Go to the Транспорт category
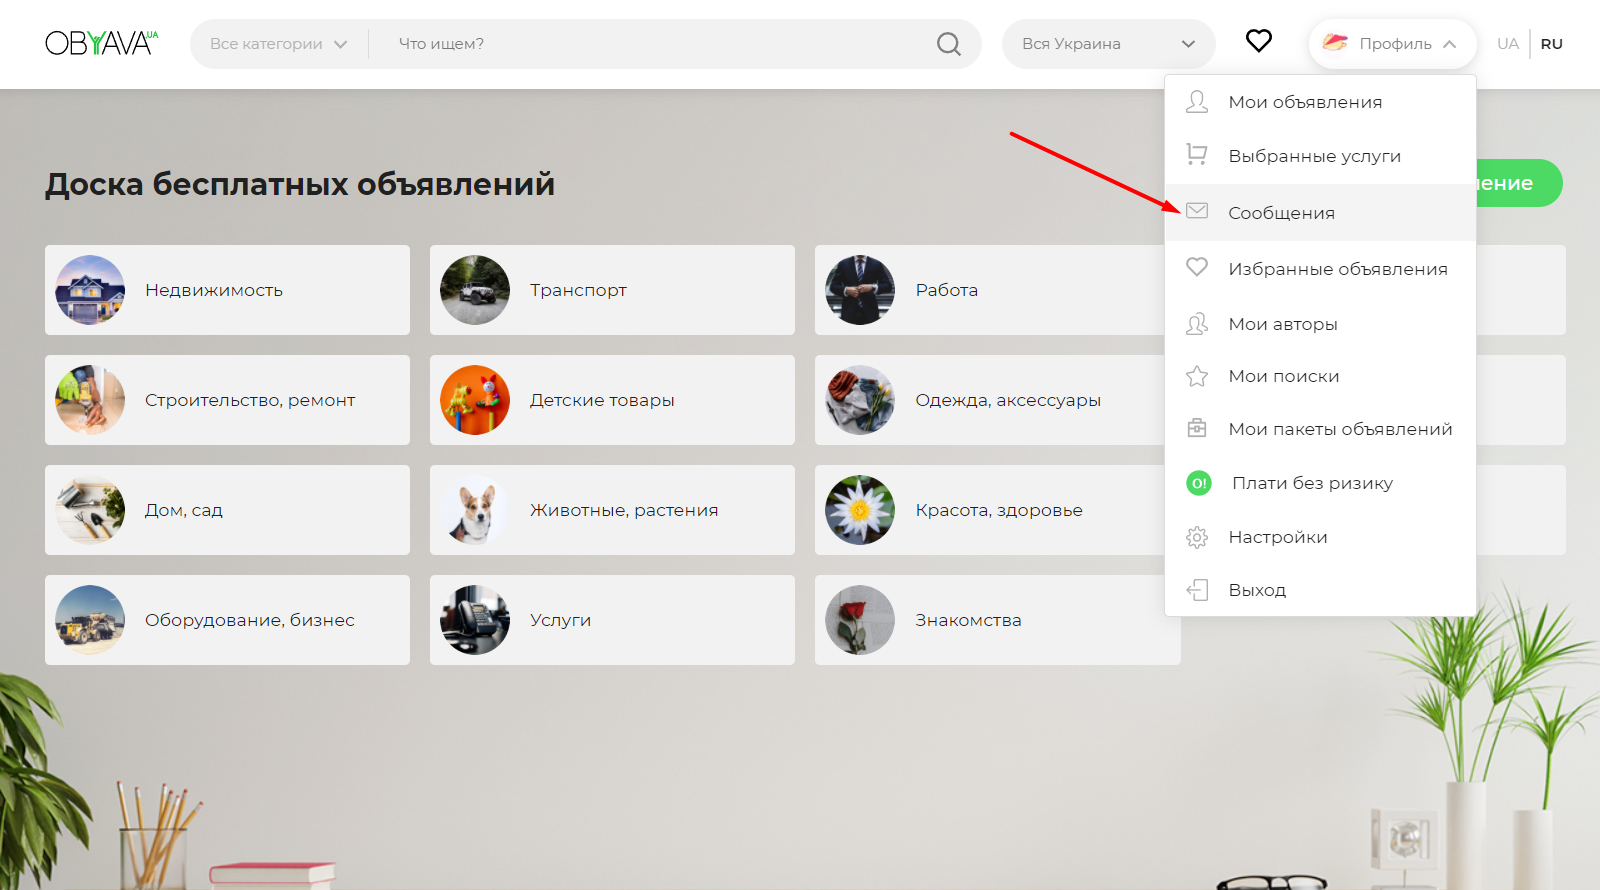 tap(612, 290)
